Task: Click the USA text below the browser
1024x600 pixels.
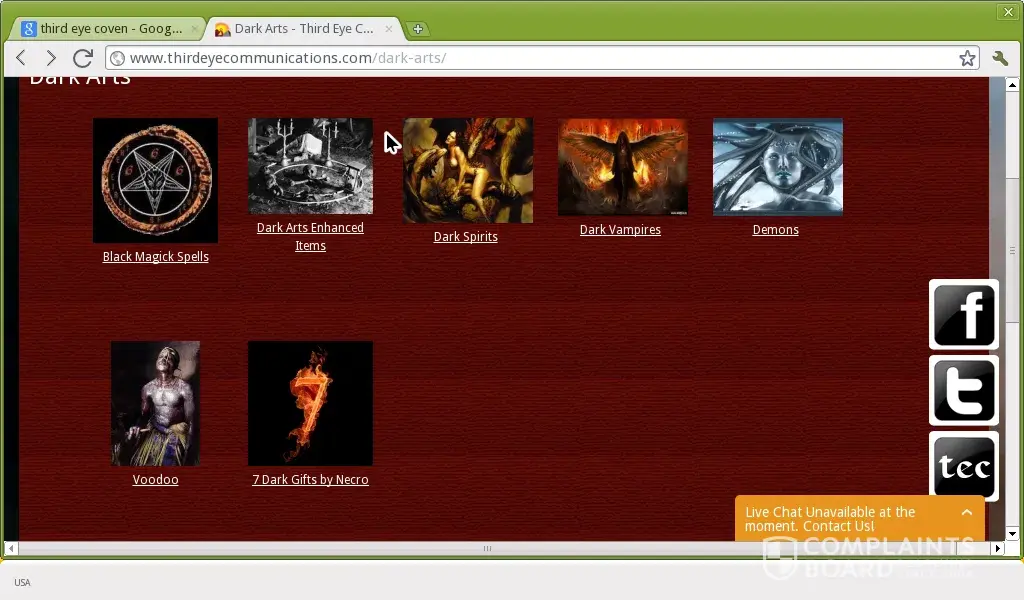Action: click(x=22, y=582)
